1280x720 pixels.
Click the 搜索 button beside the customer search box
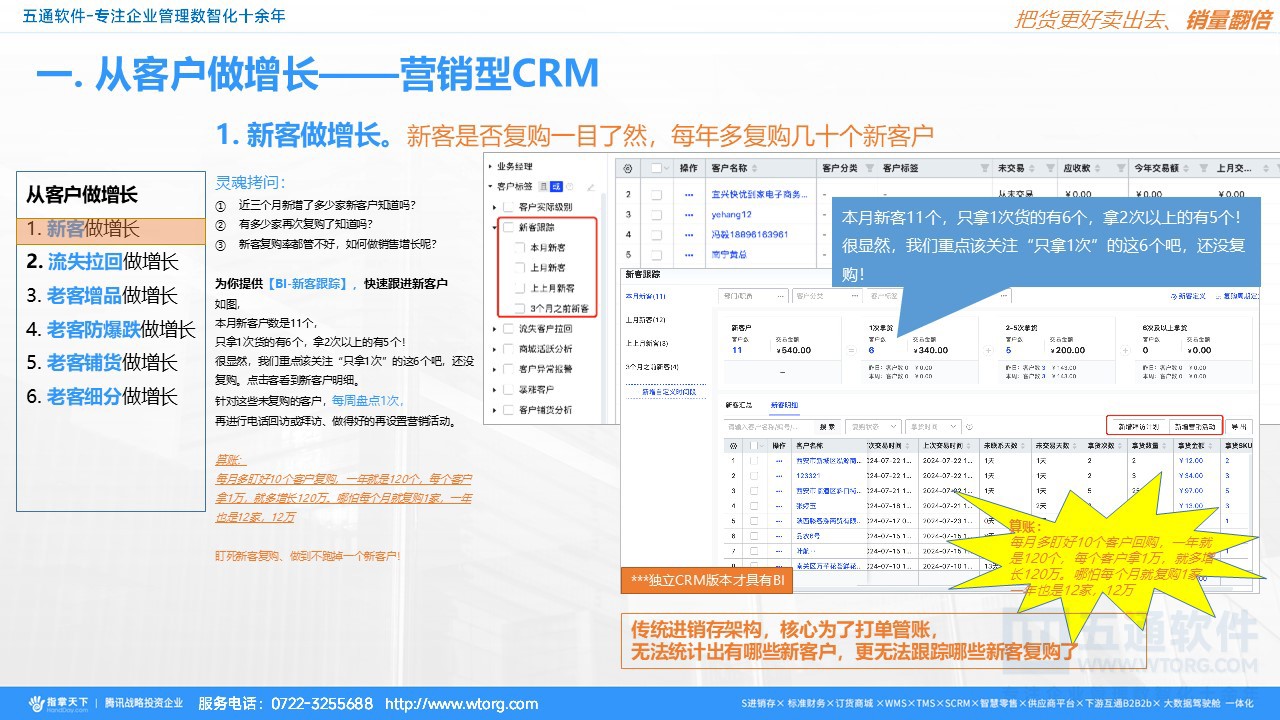828,427
